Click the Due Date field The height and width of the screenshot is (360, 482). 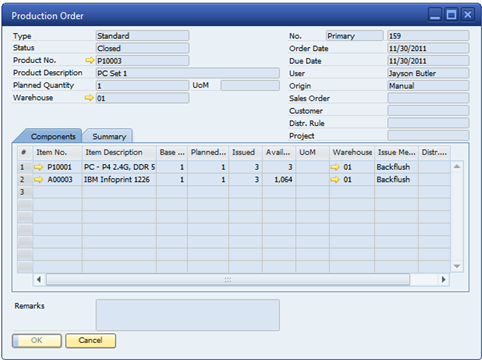click(x=428, y=61)
